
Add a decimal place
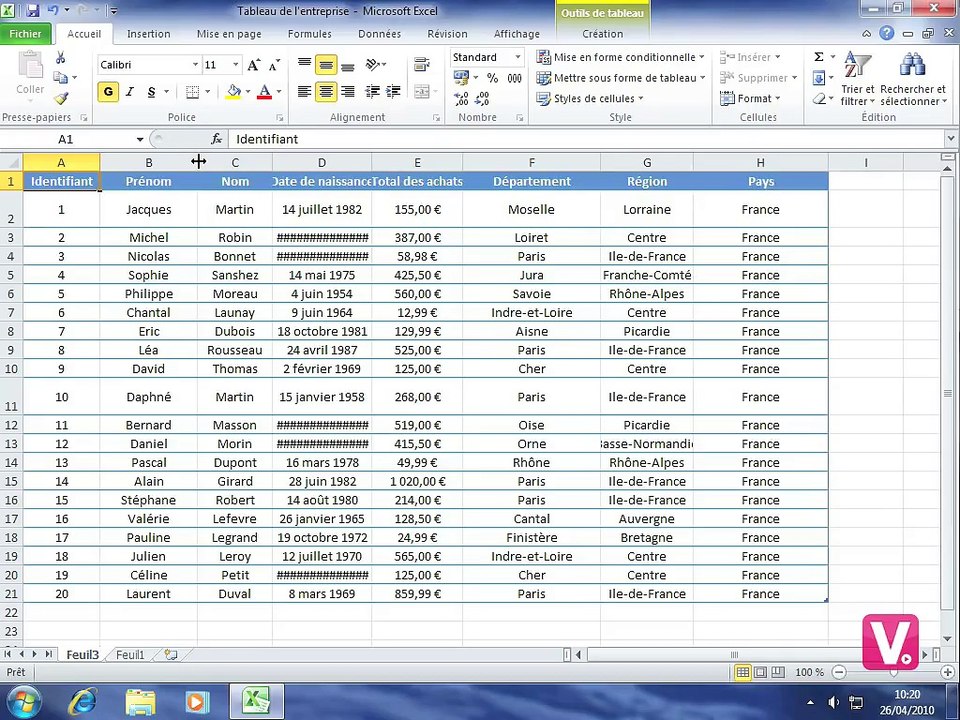tap(461, 98)
